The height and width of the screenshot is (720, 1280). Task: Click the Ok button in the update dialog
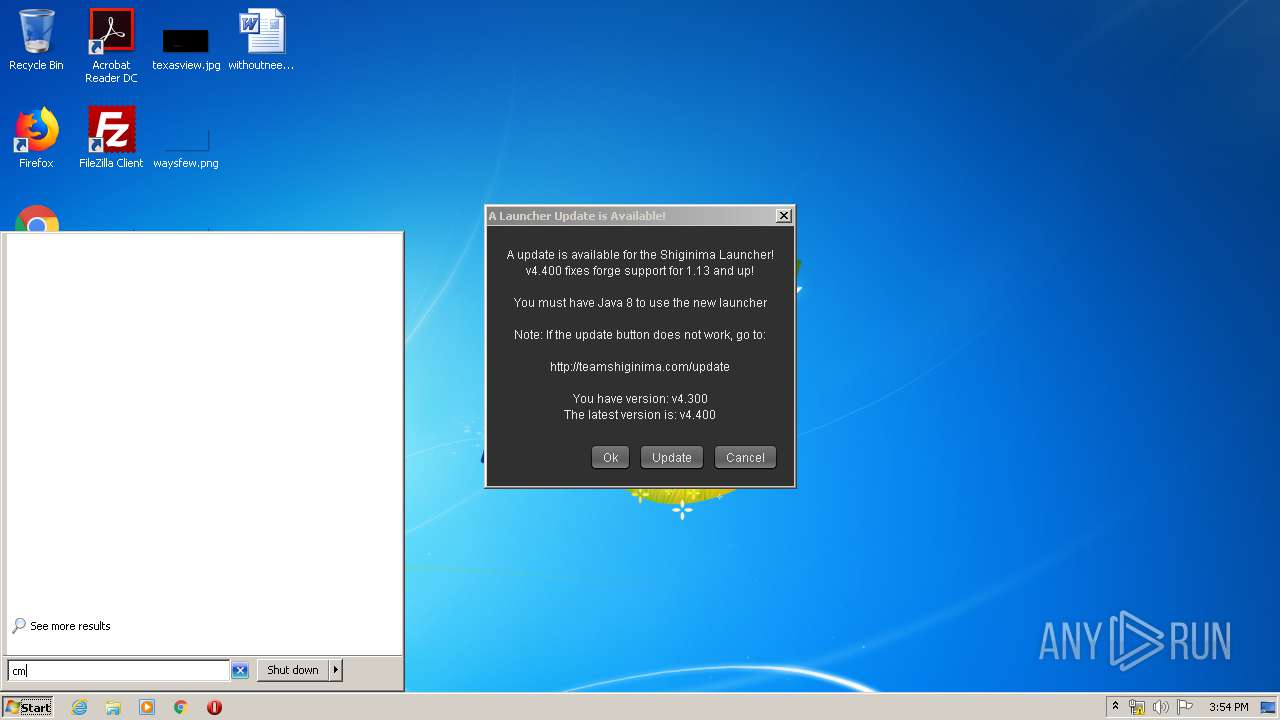click(610, 457)
